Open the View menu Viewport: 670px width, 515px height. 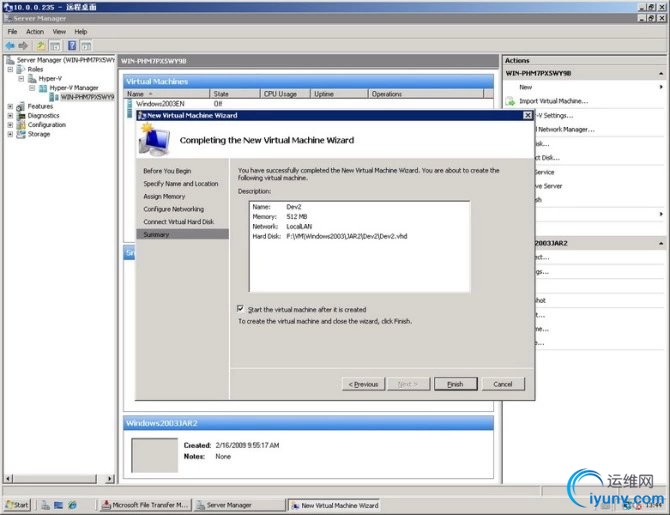(59, 32)
